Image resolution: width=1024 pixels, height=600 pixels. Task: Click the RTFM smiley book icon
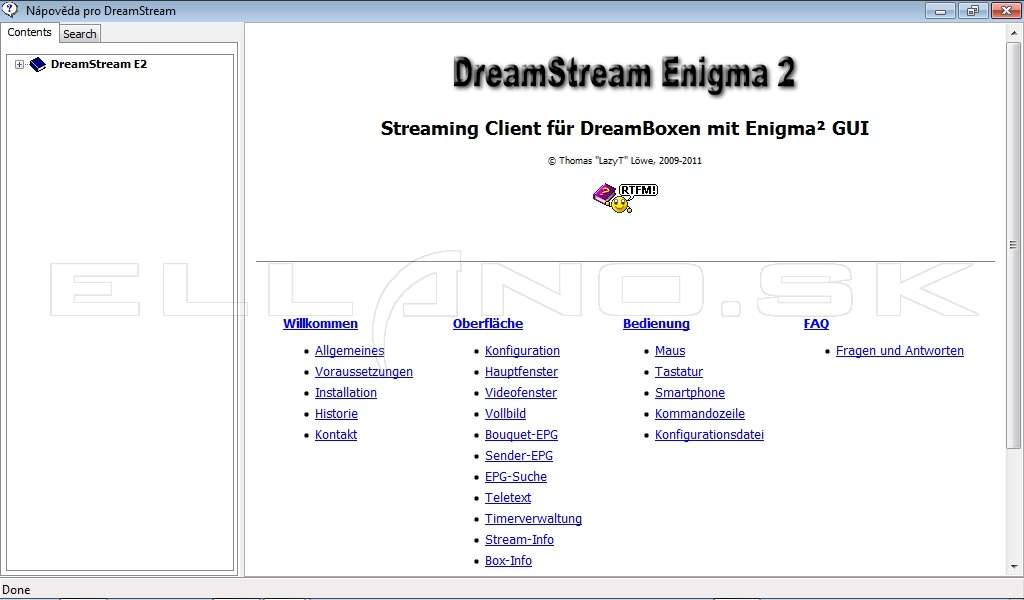(x=625, y=198)
